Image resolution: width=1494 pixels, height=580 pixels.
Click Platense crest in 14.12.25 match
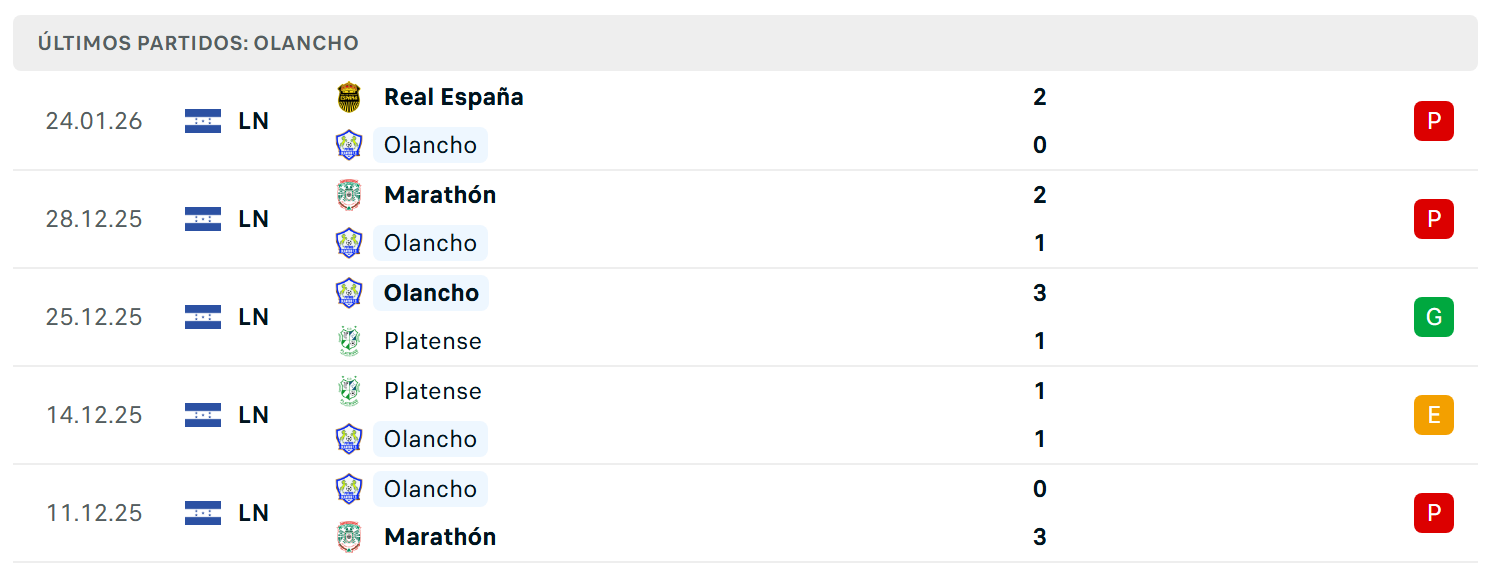coord(348,391)
